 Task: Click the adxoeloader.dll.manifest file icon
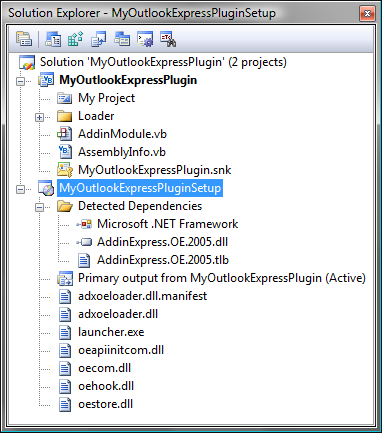click(x=65, y=296)
